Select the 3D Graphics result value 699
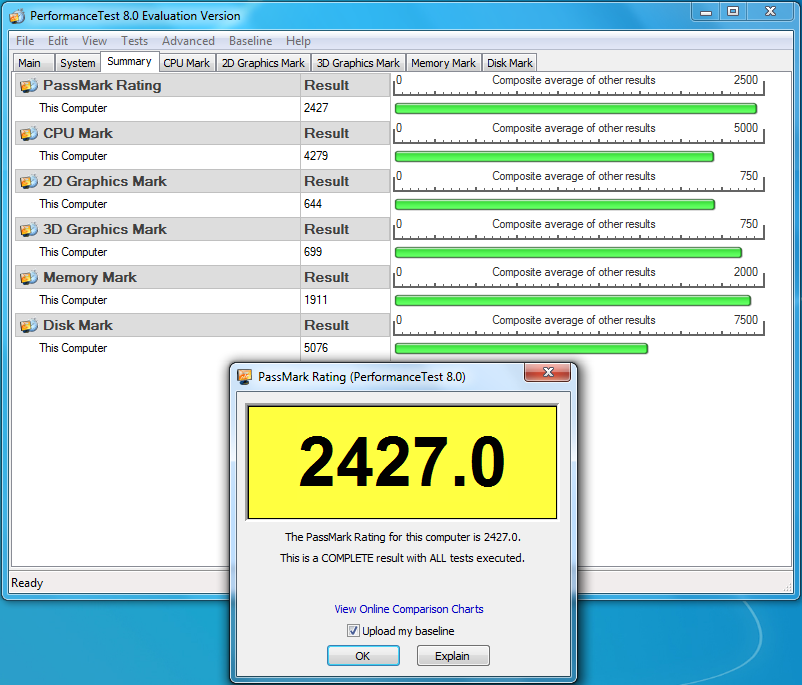This screenshot has width=802, height=685. (313, 252)
